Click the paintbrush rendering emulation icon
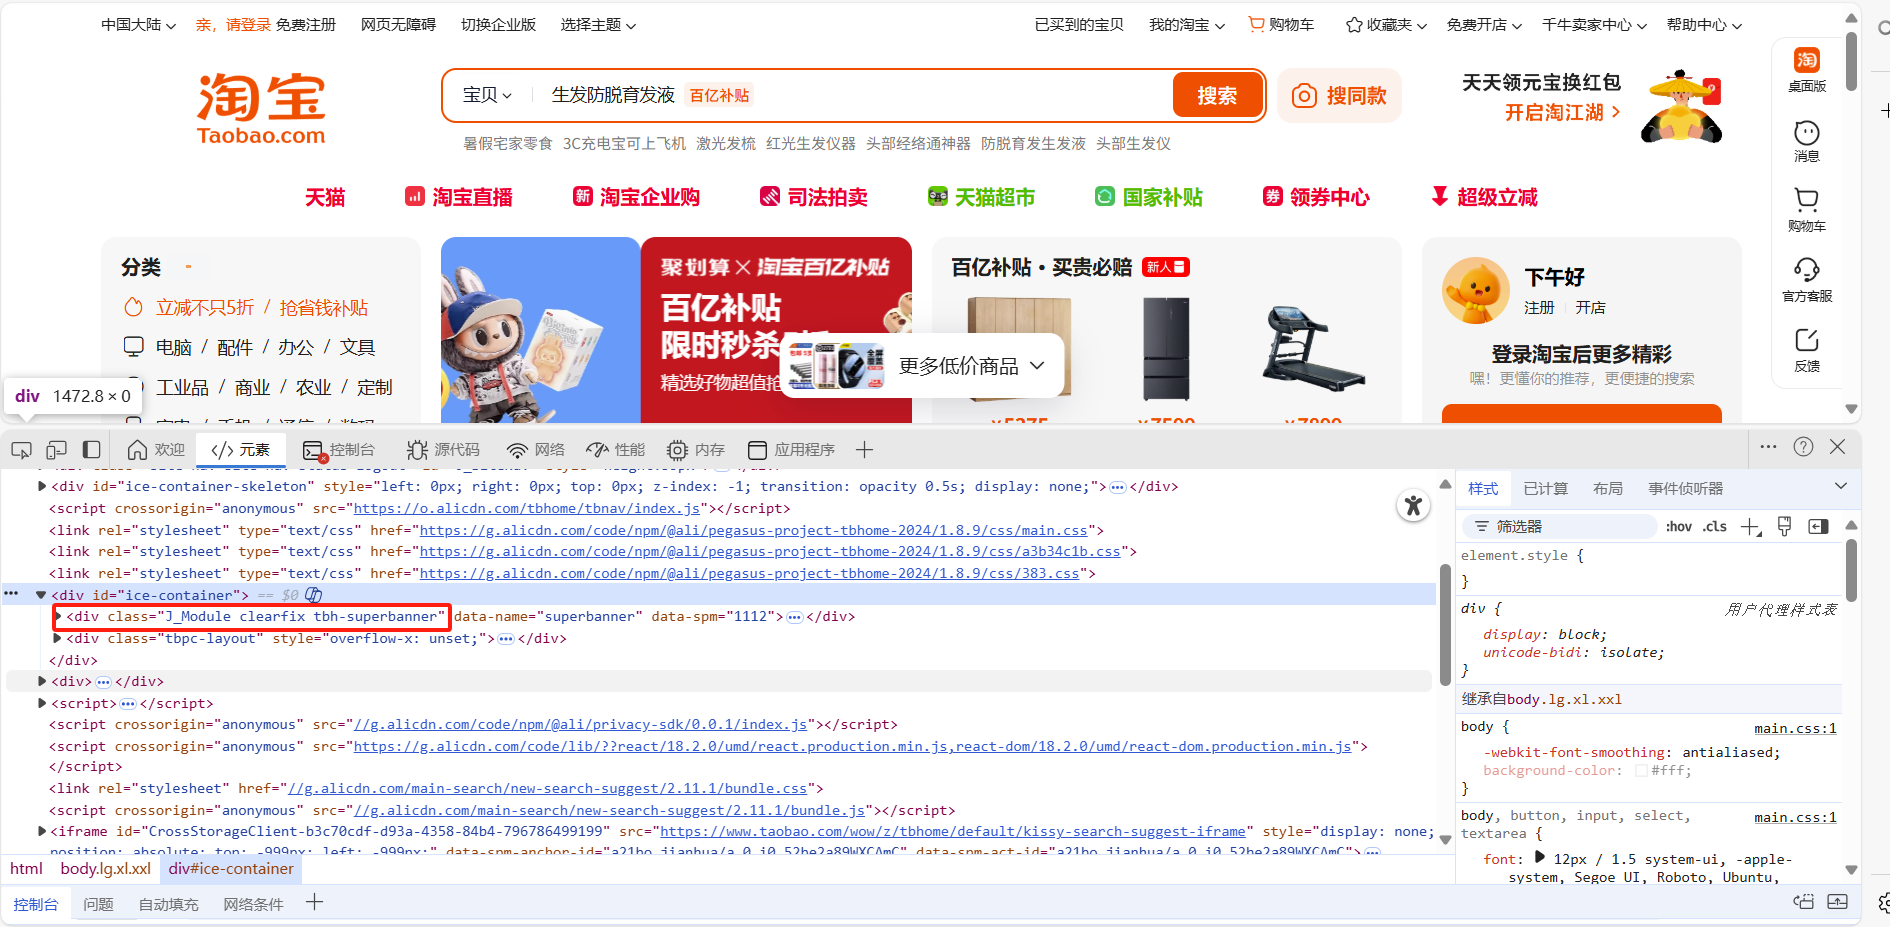Viewport: 1890px width, 927px height. (1784, 527)
